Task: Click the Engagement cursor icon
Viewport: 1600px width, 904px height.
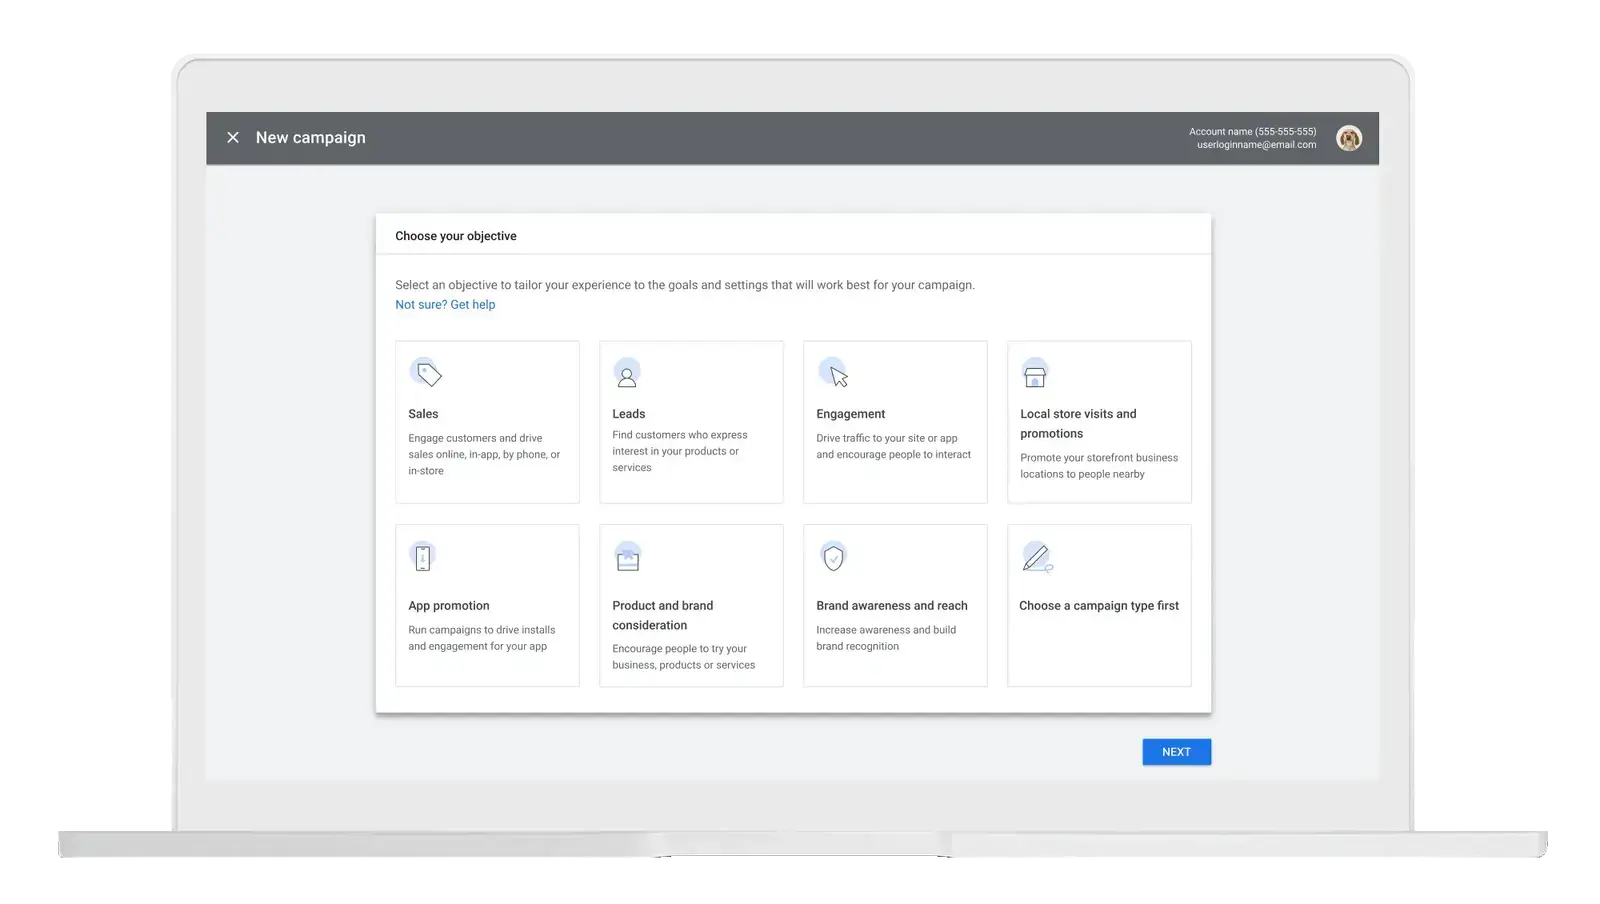Action: (834, 374)
